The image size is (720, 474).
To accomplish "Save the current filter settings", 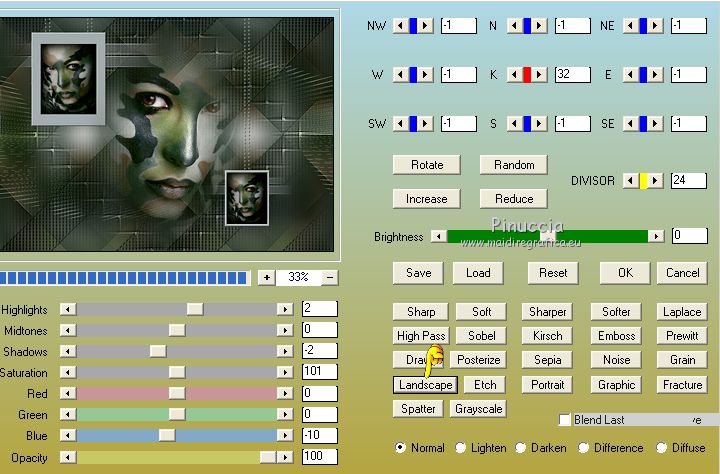I will [418, 273].
